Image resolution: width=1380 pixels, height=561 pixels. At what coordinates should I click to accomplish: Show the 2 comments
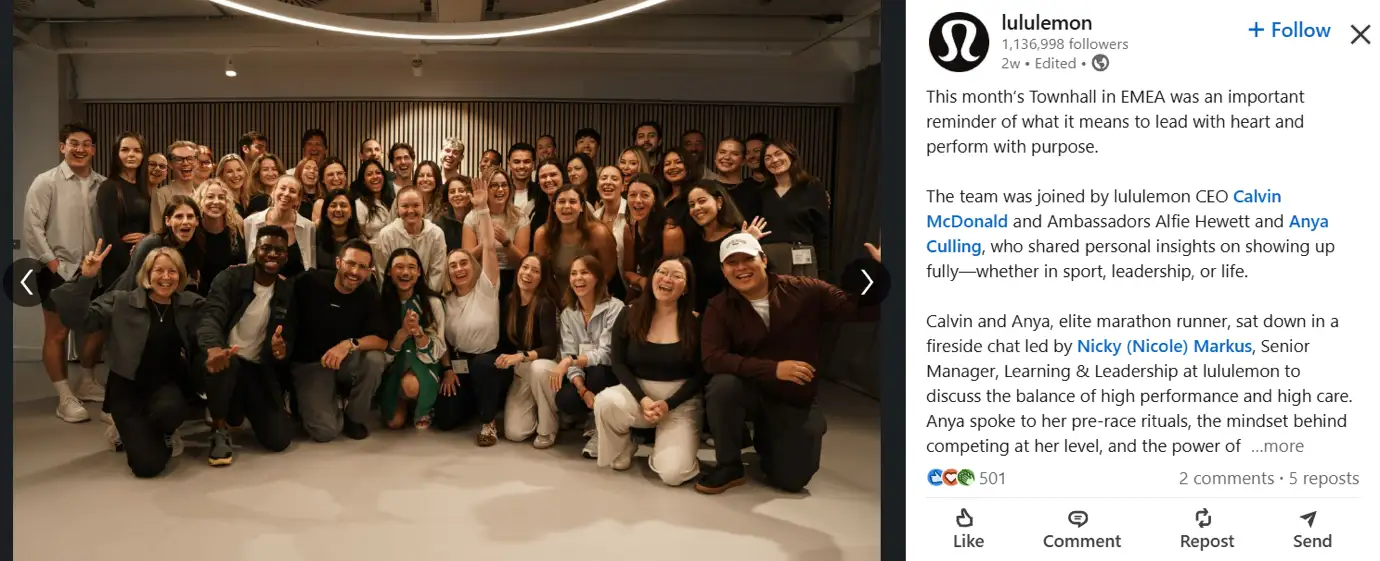point(1226,478)
